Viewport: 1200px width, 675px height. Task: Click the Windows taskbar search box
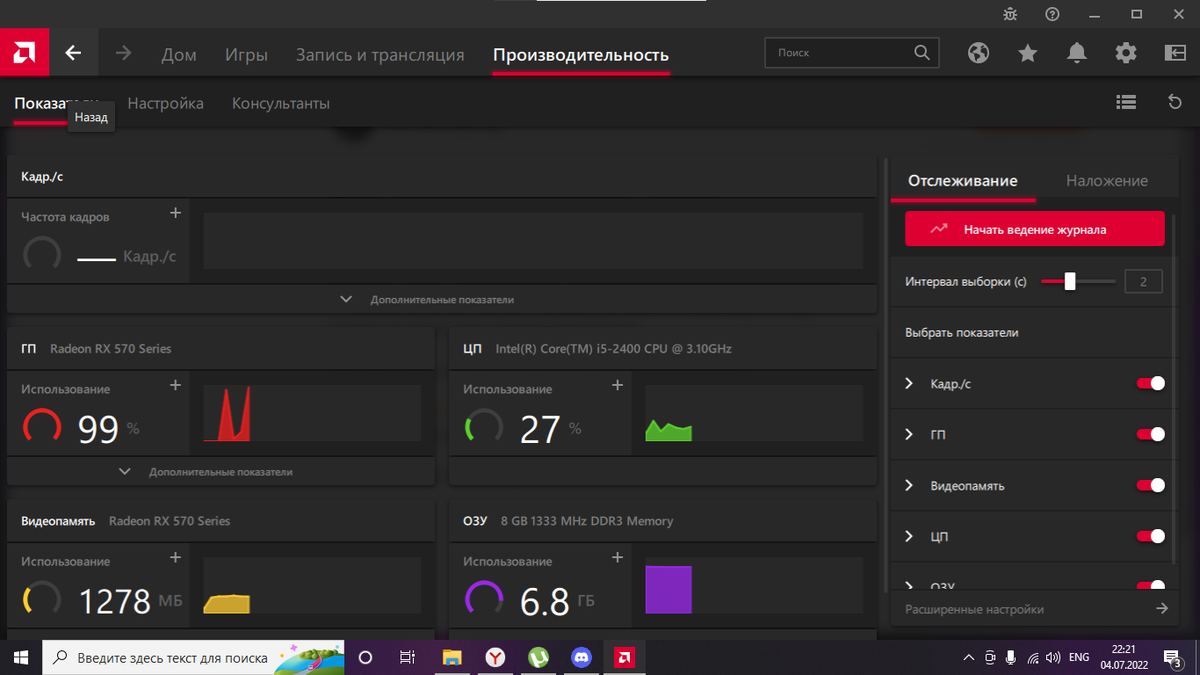point(193,657)
